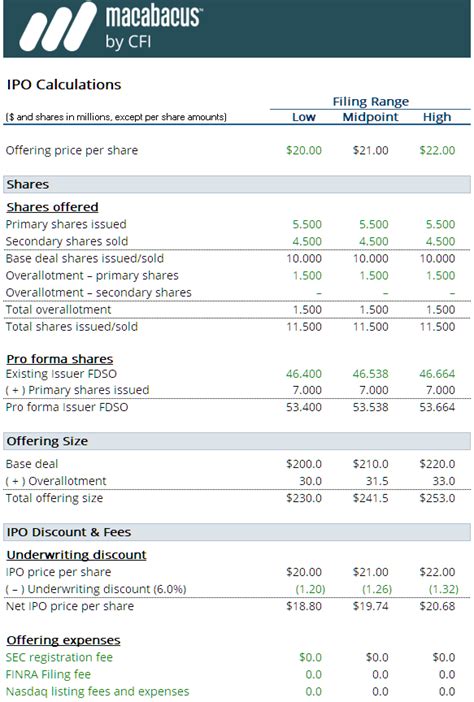The image size is (474, 702).
Task: Click the Pro forma shares subheading
Action: tap(60, 359)
